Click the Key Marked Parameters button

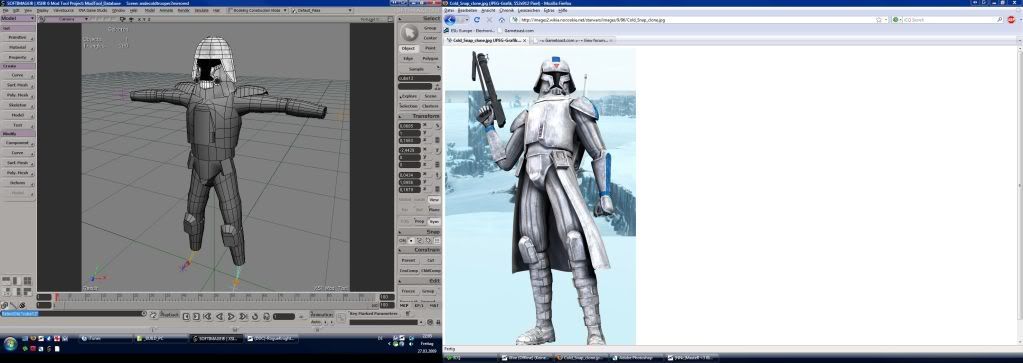tap(373, 314)
